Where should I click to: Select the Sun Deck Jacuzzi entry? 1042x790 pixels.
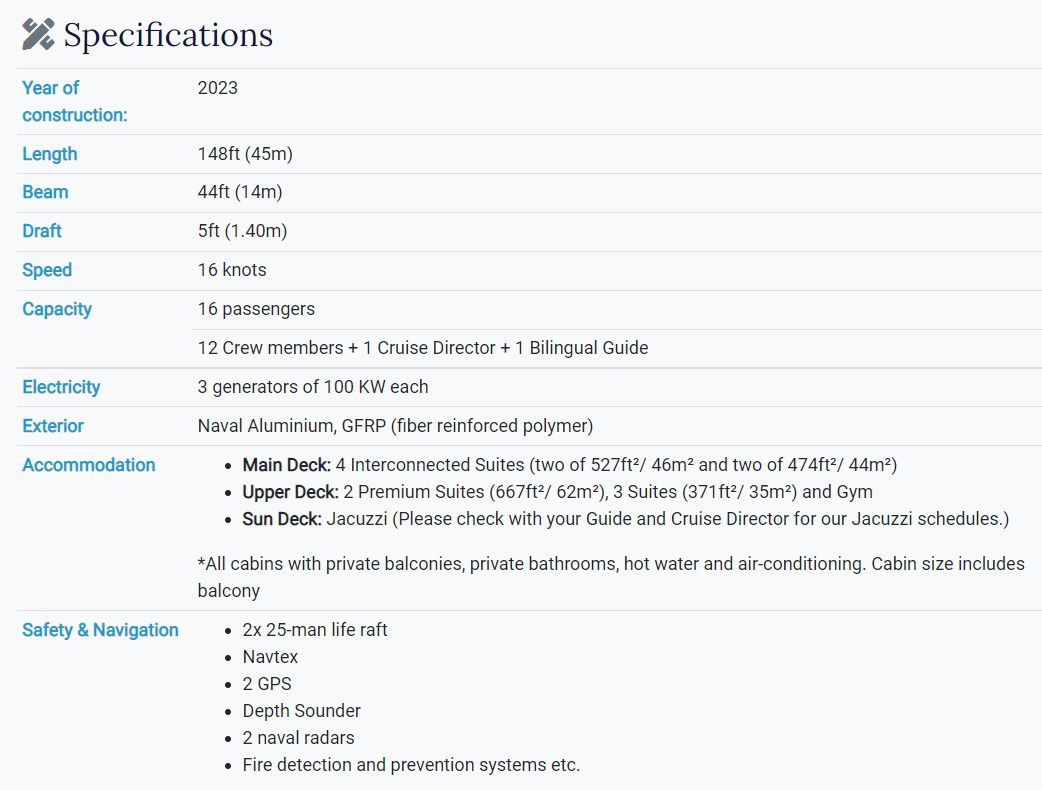pyautogui.click(x=625, y=519)
